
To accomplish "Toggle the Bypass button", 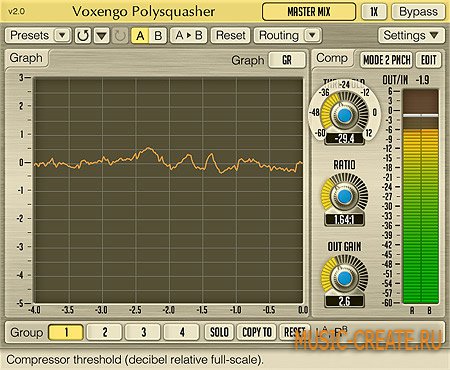I will 418,12.
